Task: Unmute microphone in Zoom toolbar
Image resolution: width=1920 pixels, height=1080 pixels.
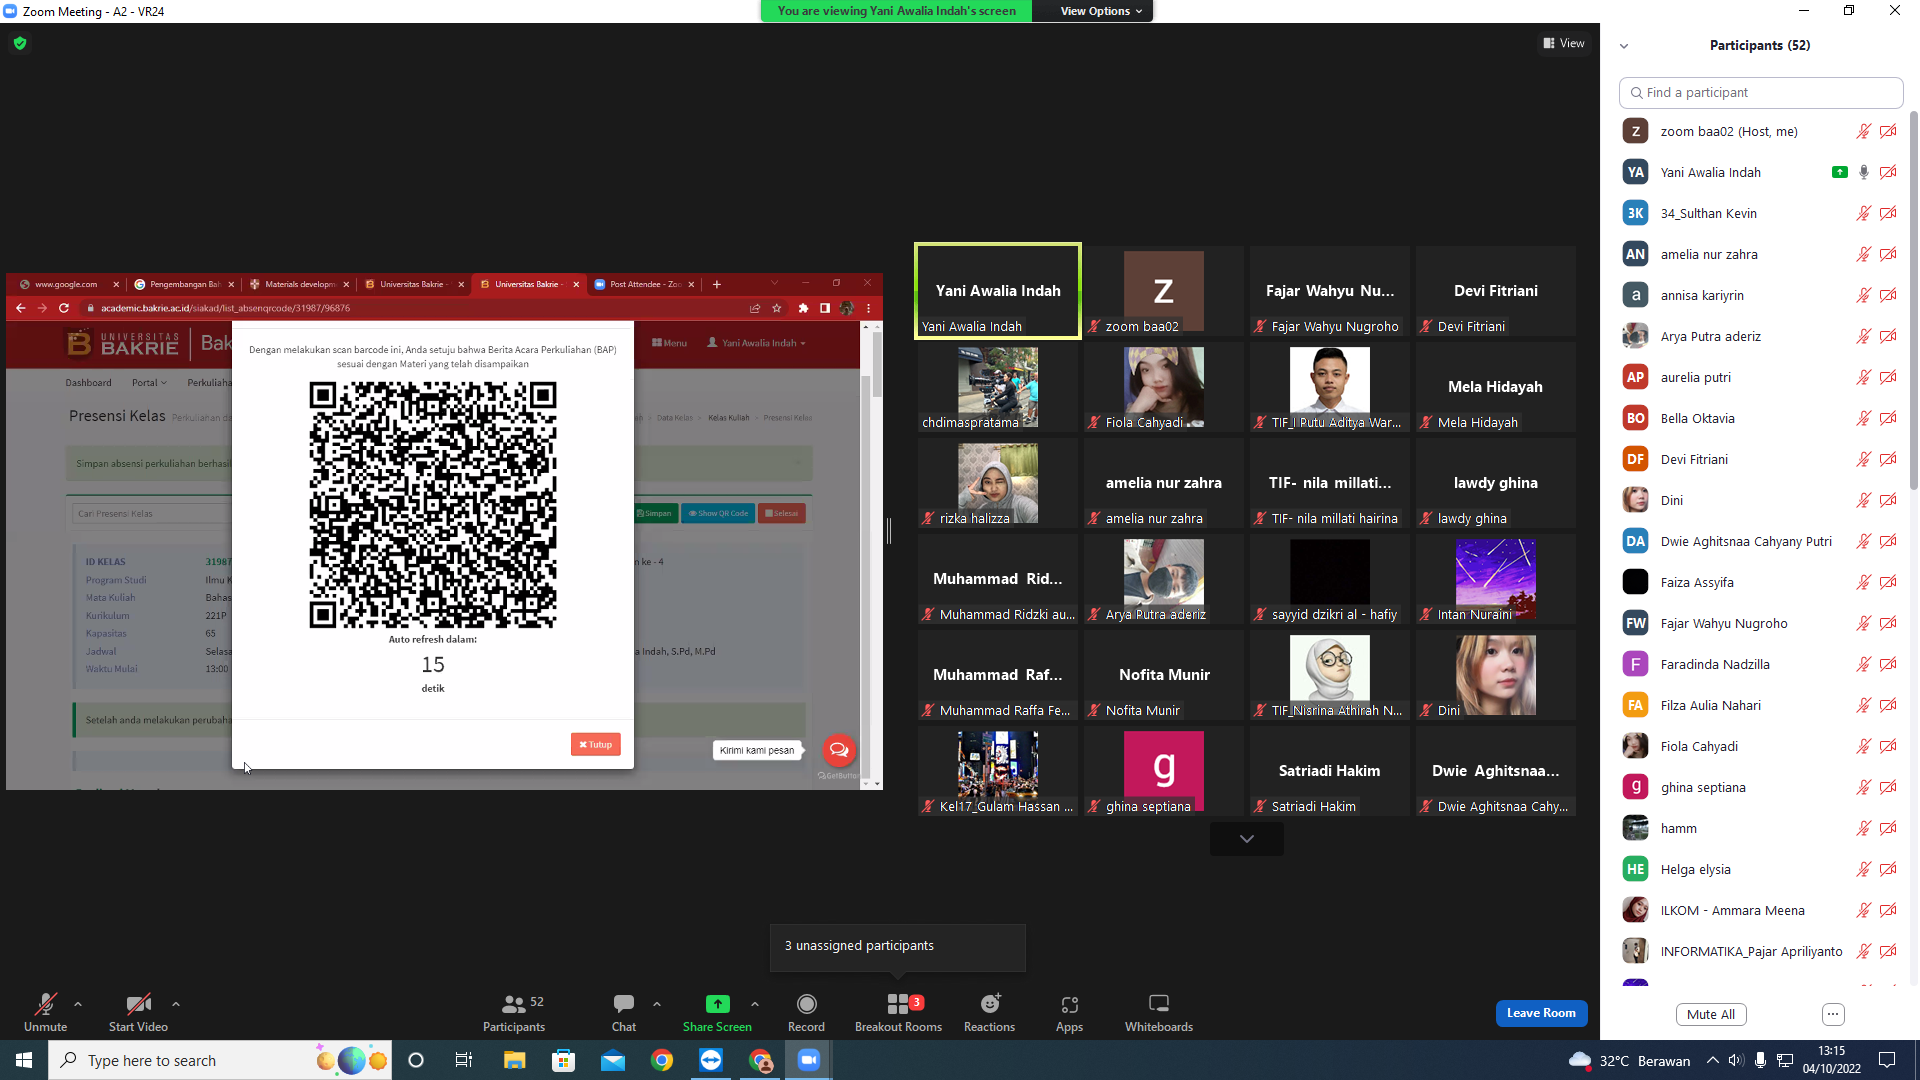Action: click(x=45, y=1012)
